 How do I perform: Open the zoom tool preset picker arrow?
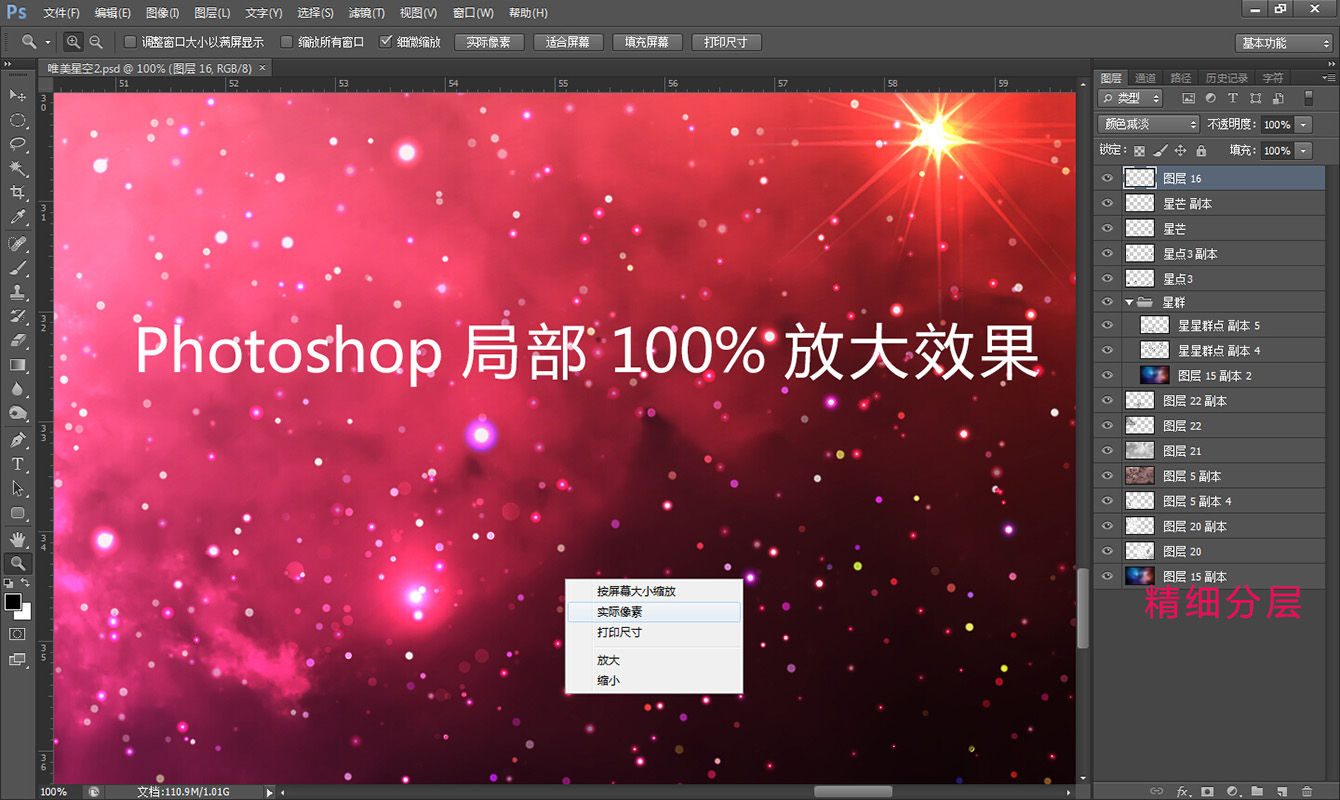[48, 43]
